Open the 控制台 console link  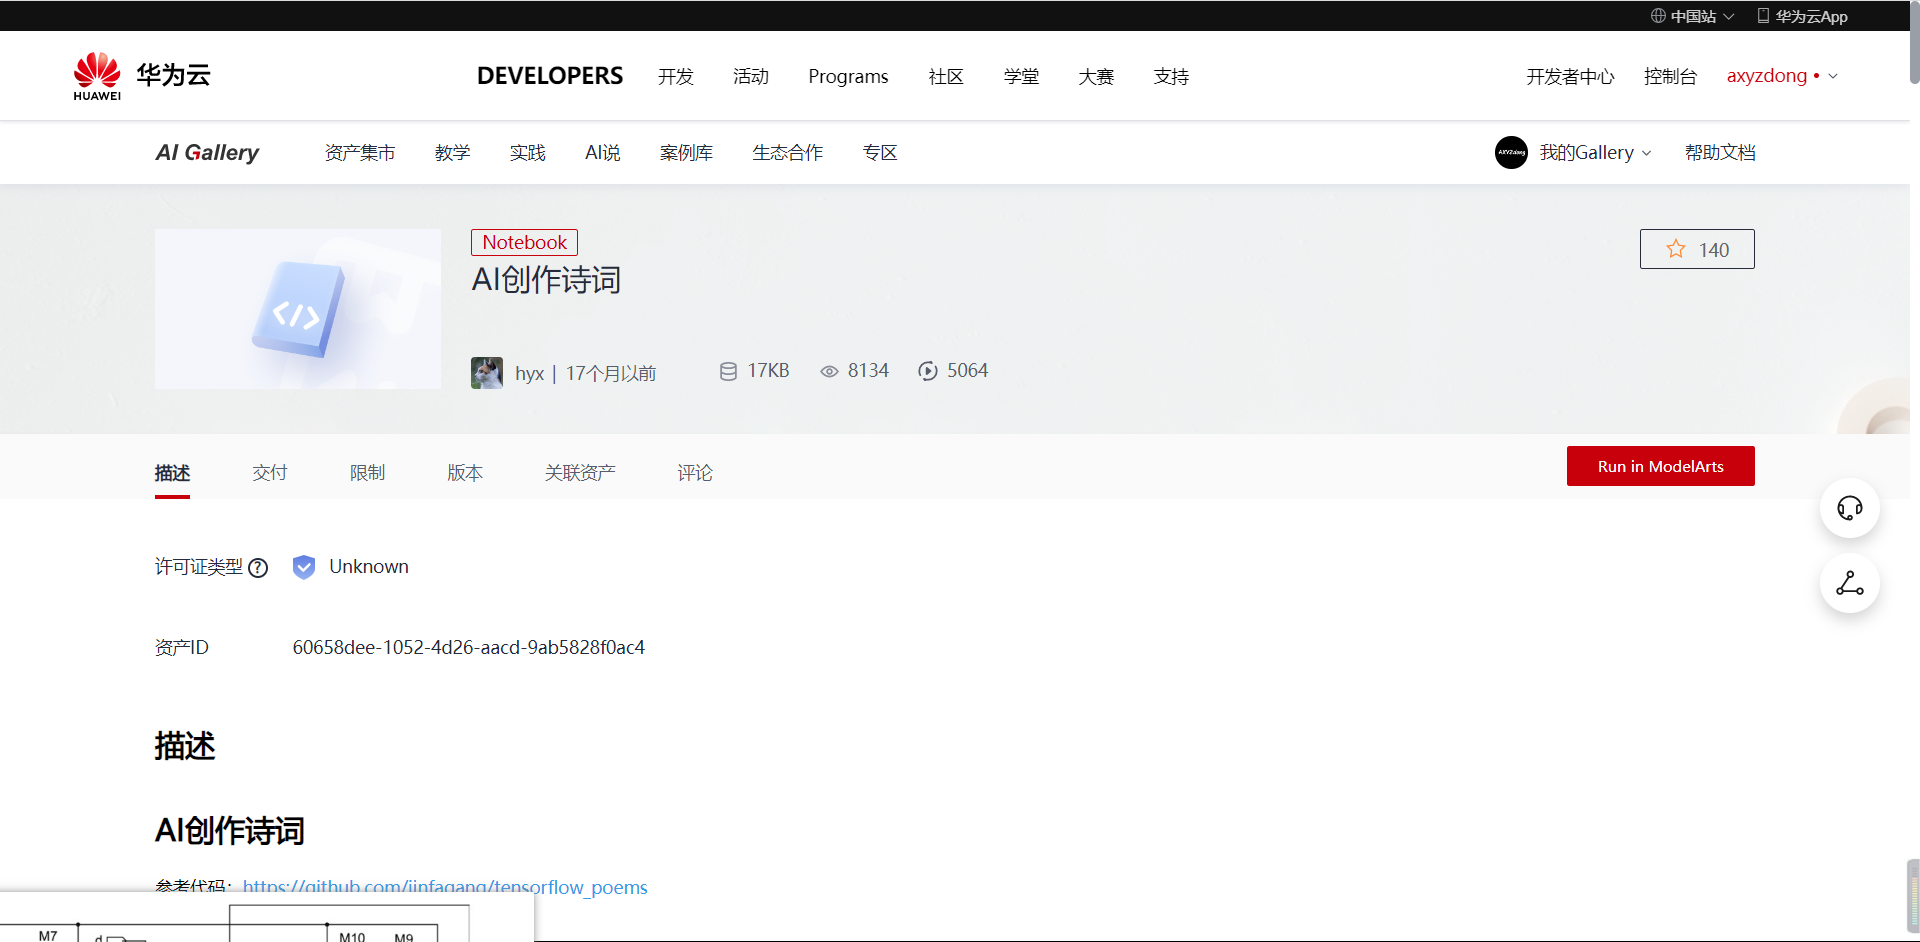1670,76
